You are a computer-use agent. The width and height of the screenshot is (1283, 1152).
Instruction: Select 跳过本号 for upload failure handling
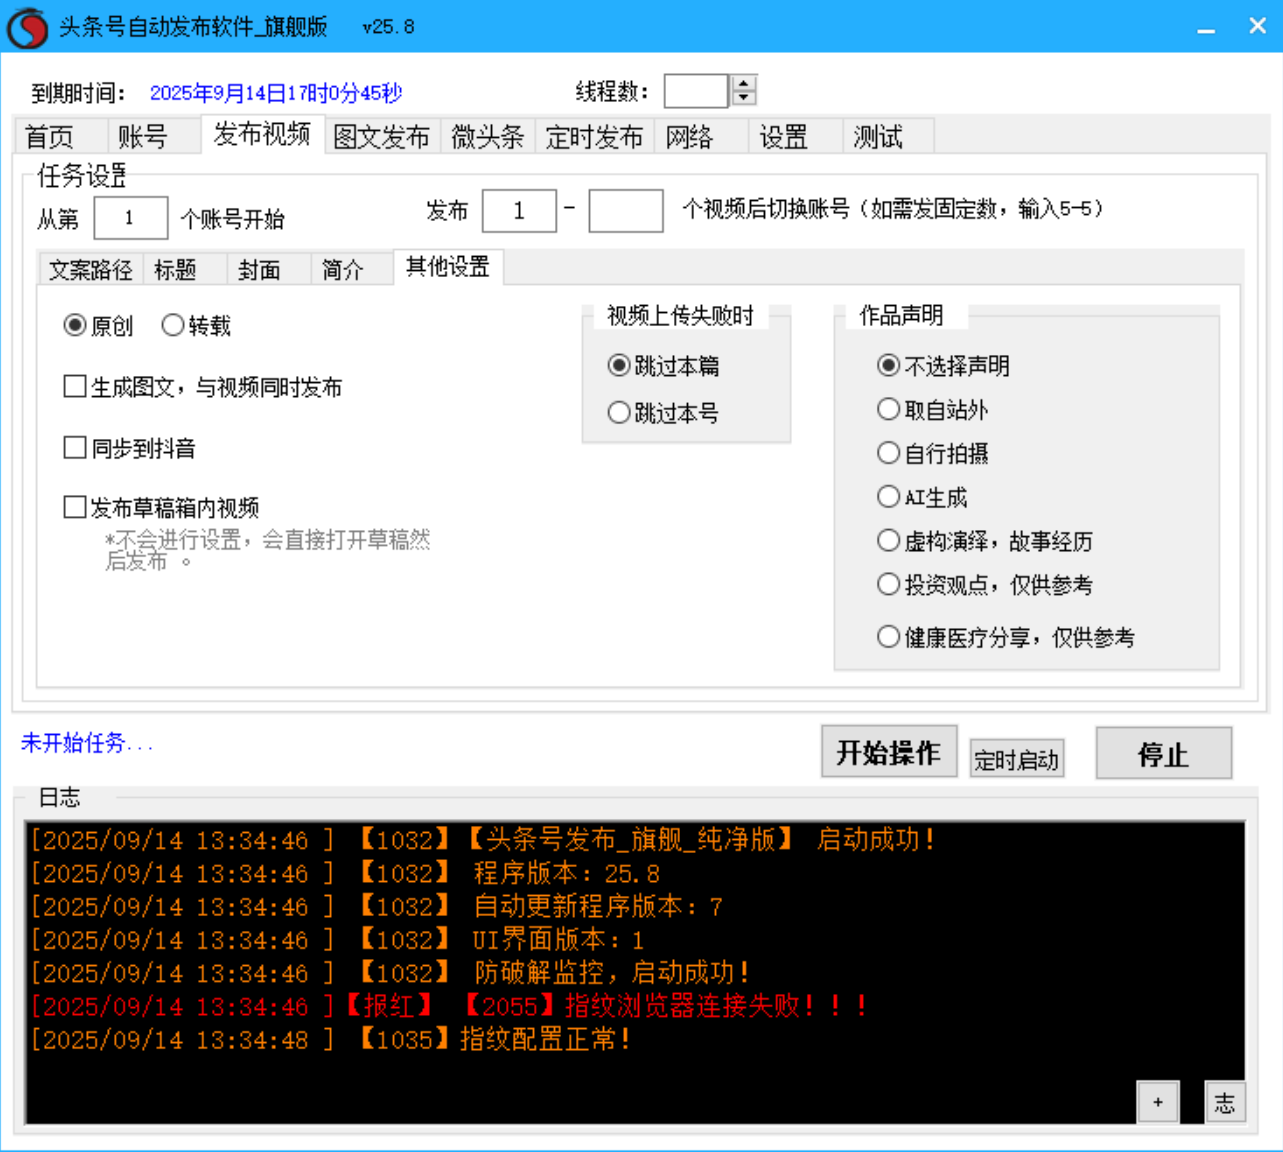click(619, 412)
